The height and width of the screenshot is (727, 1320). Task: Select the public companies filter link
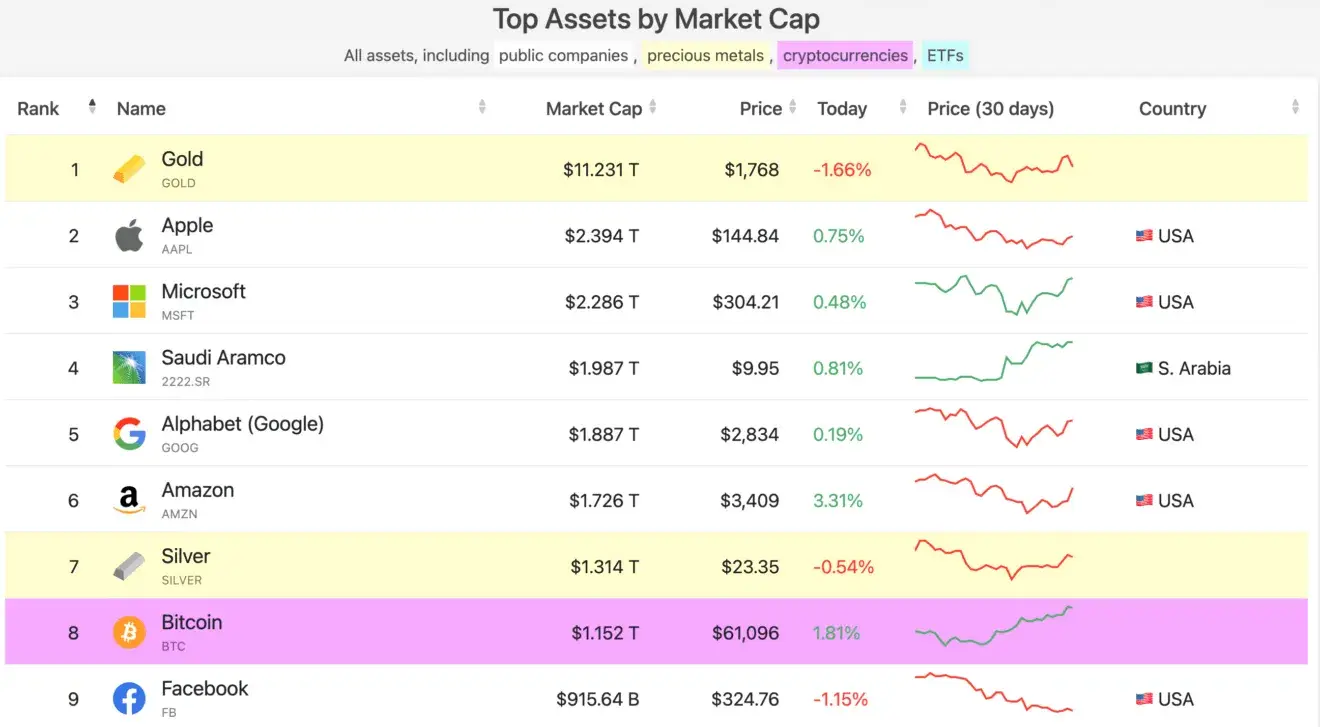(563, 56)
